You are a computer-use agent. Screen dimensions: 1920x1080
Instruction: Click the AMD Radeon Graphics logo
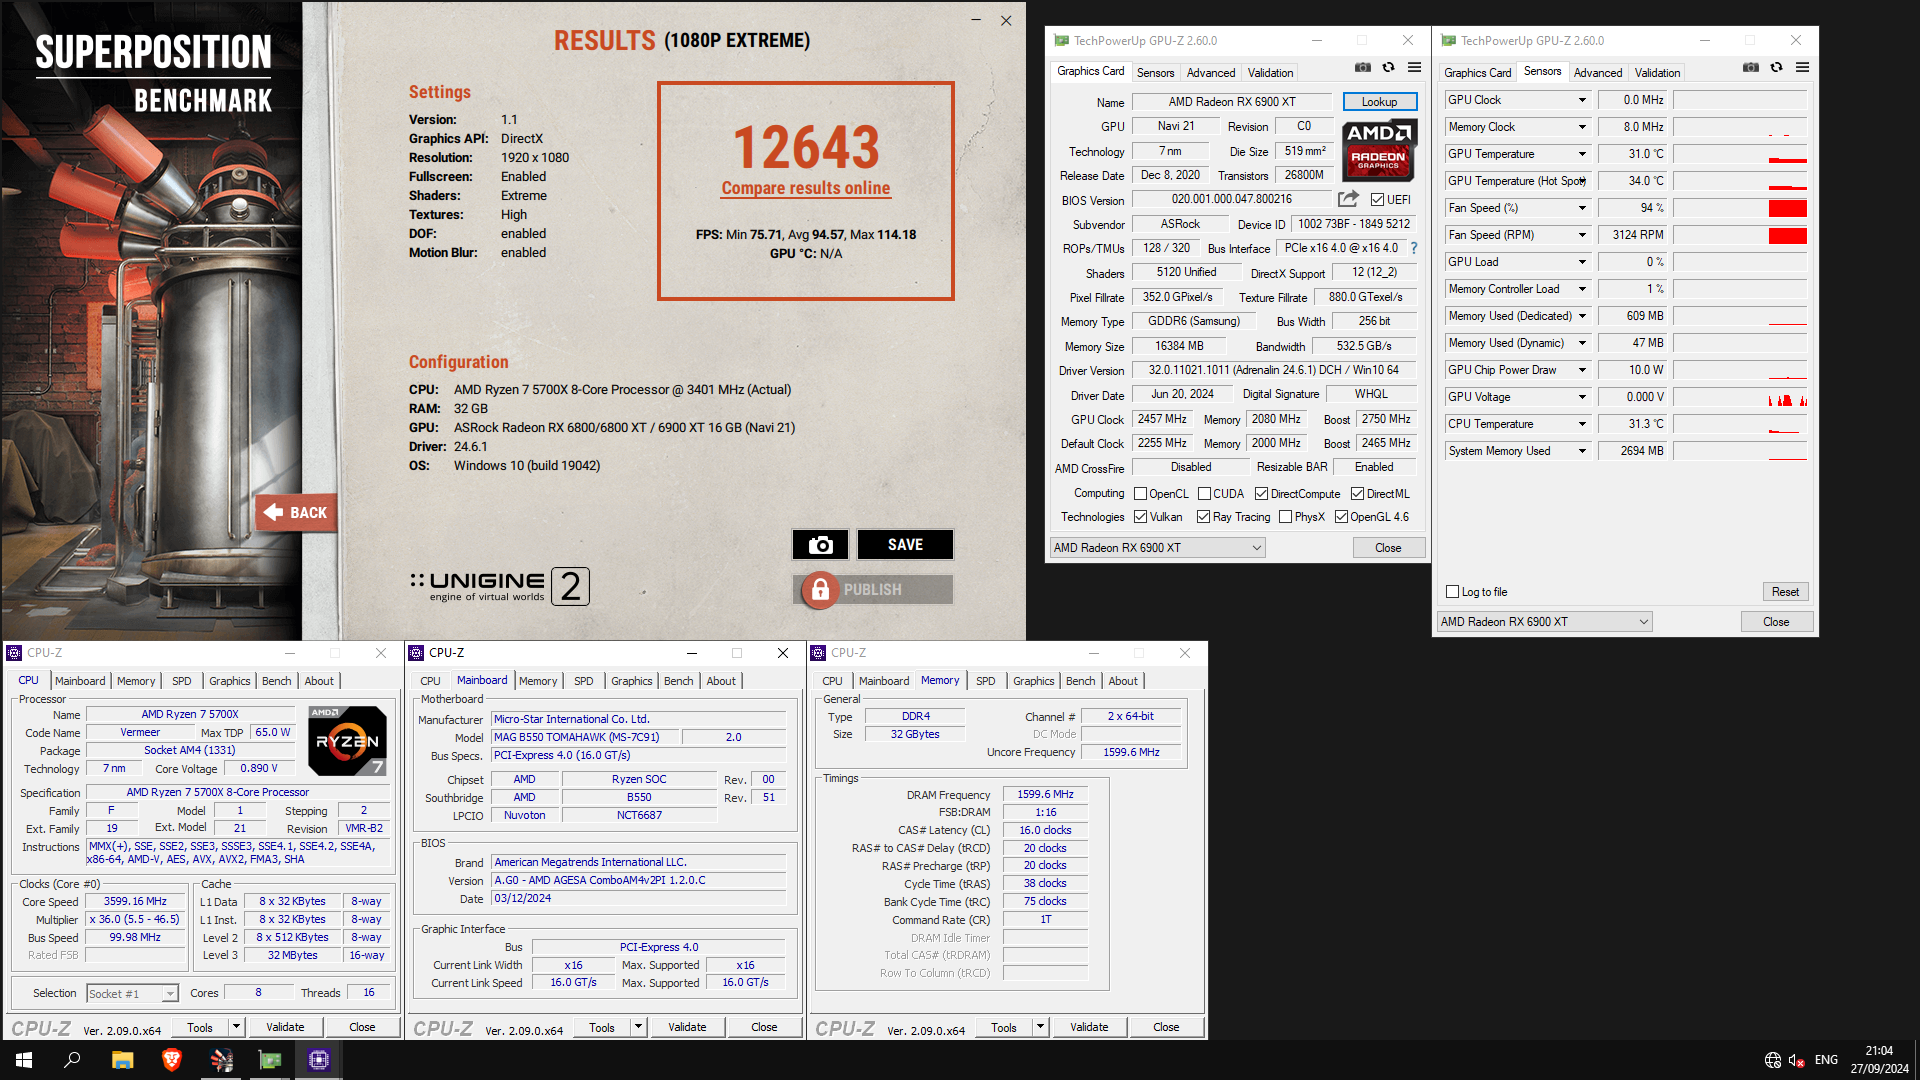point(1379,150)
